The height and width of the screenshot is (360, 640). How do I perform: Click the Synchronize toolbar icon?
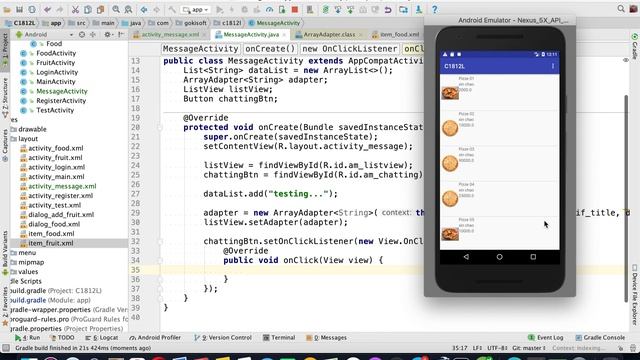(x=32, y=9)
